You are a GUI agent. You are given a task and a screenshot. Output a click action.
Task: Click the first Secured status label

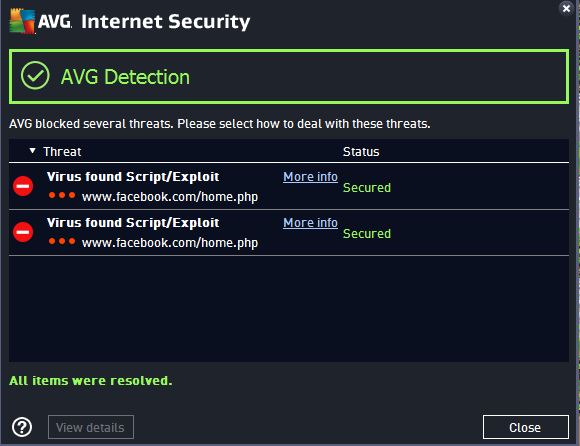click(367, 187)
